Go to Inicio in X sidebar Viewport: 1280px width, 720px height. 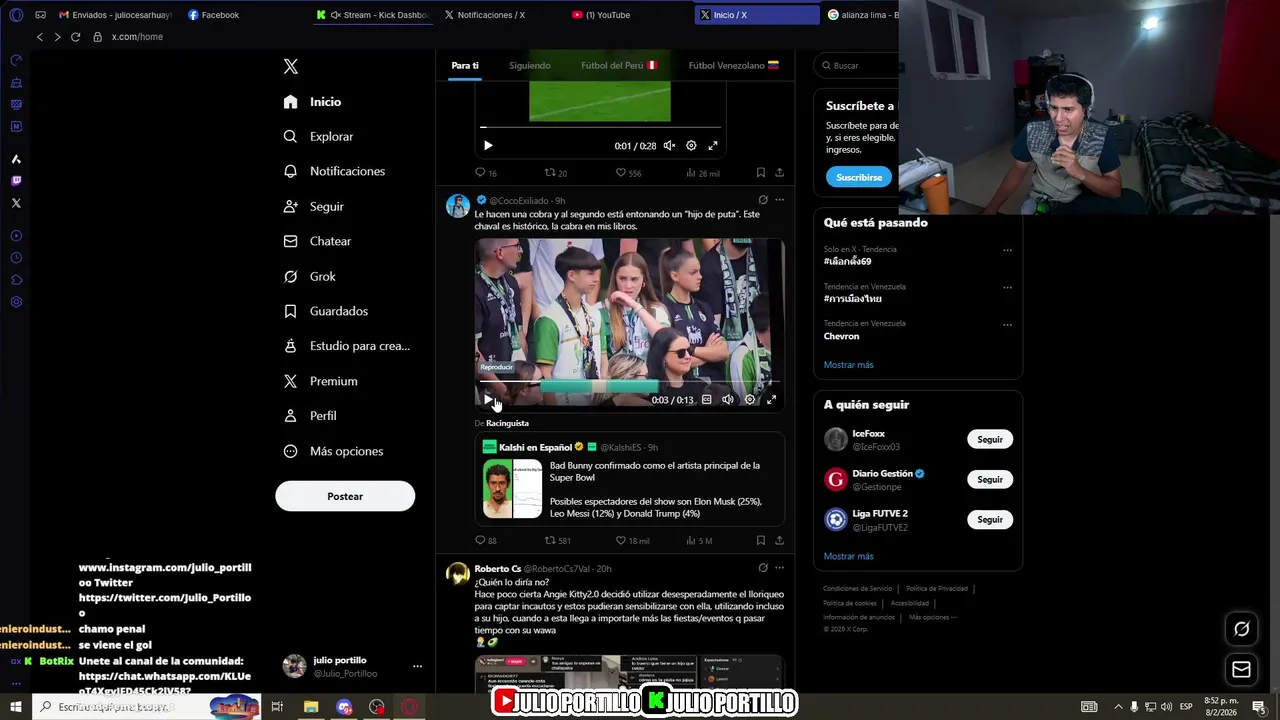[x=313, y=102]
